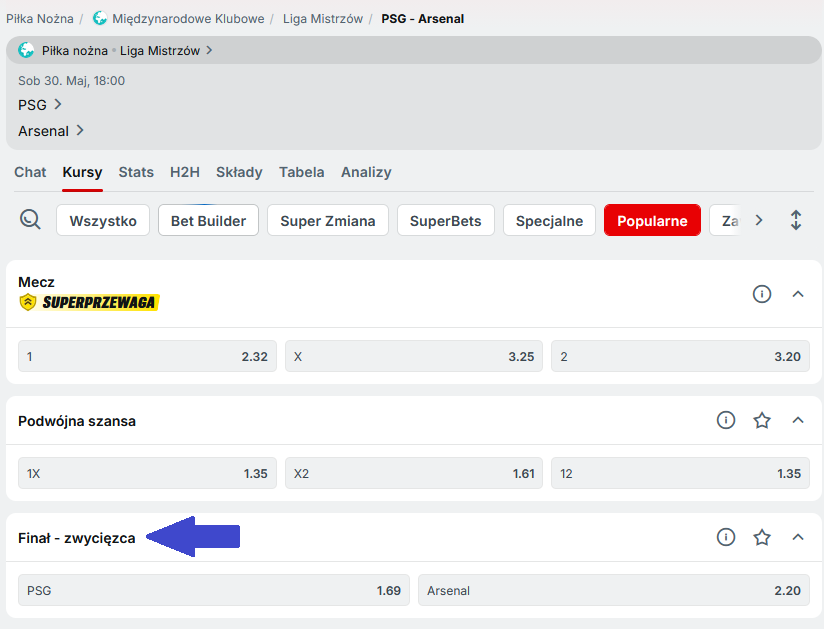
Task: Bet on 2 at odds 3.20
Action: point(680,356)
